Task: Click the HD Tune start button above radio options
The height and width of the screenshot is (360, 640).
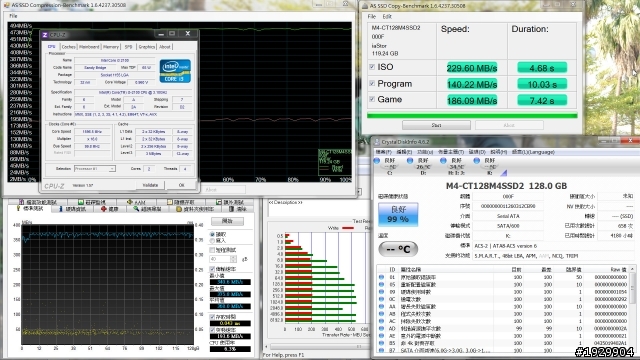Action: (227, 221)
